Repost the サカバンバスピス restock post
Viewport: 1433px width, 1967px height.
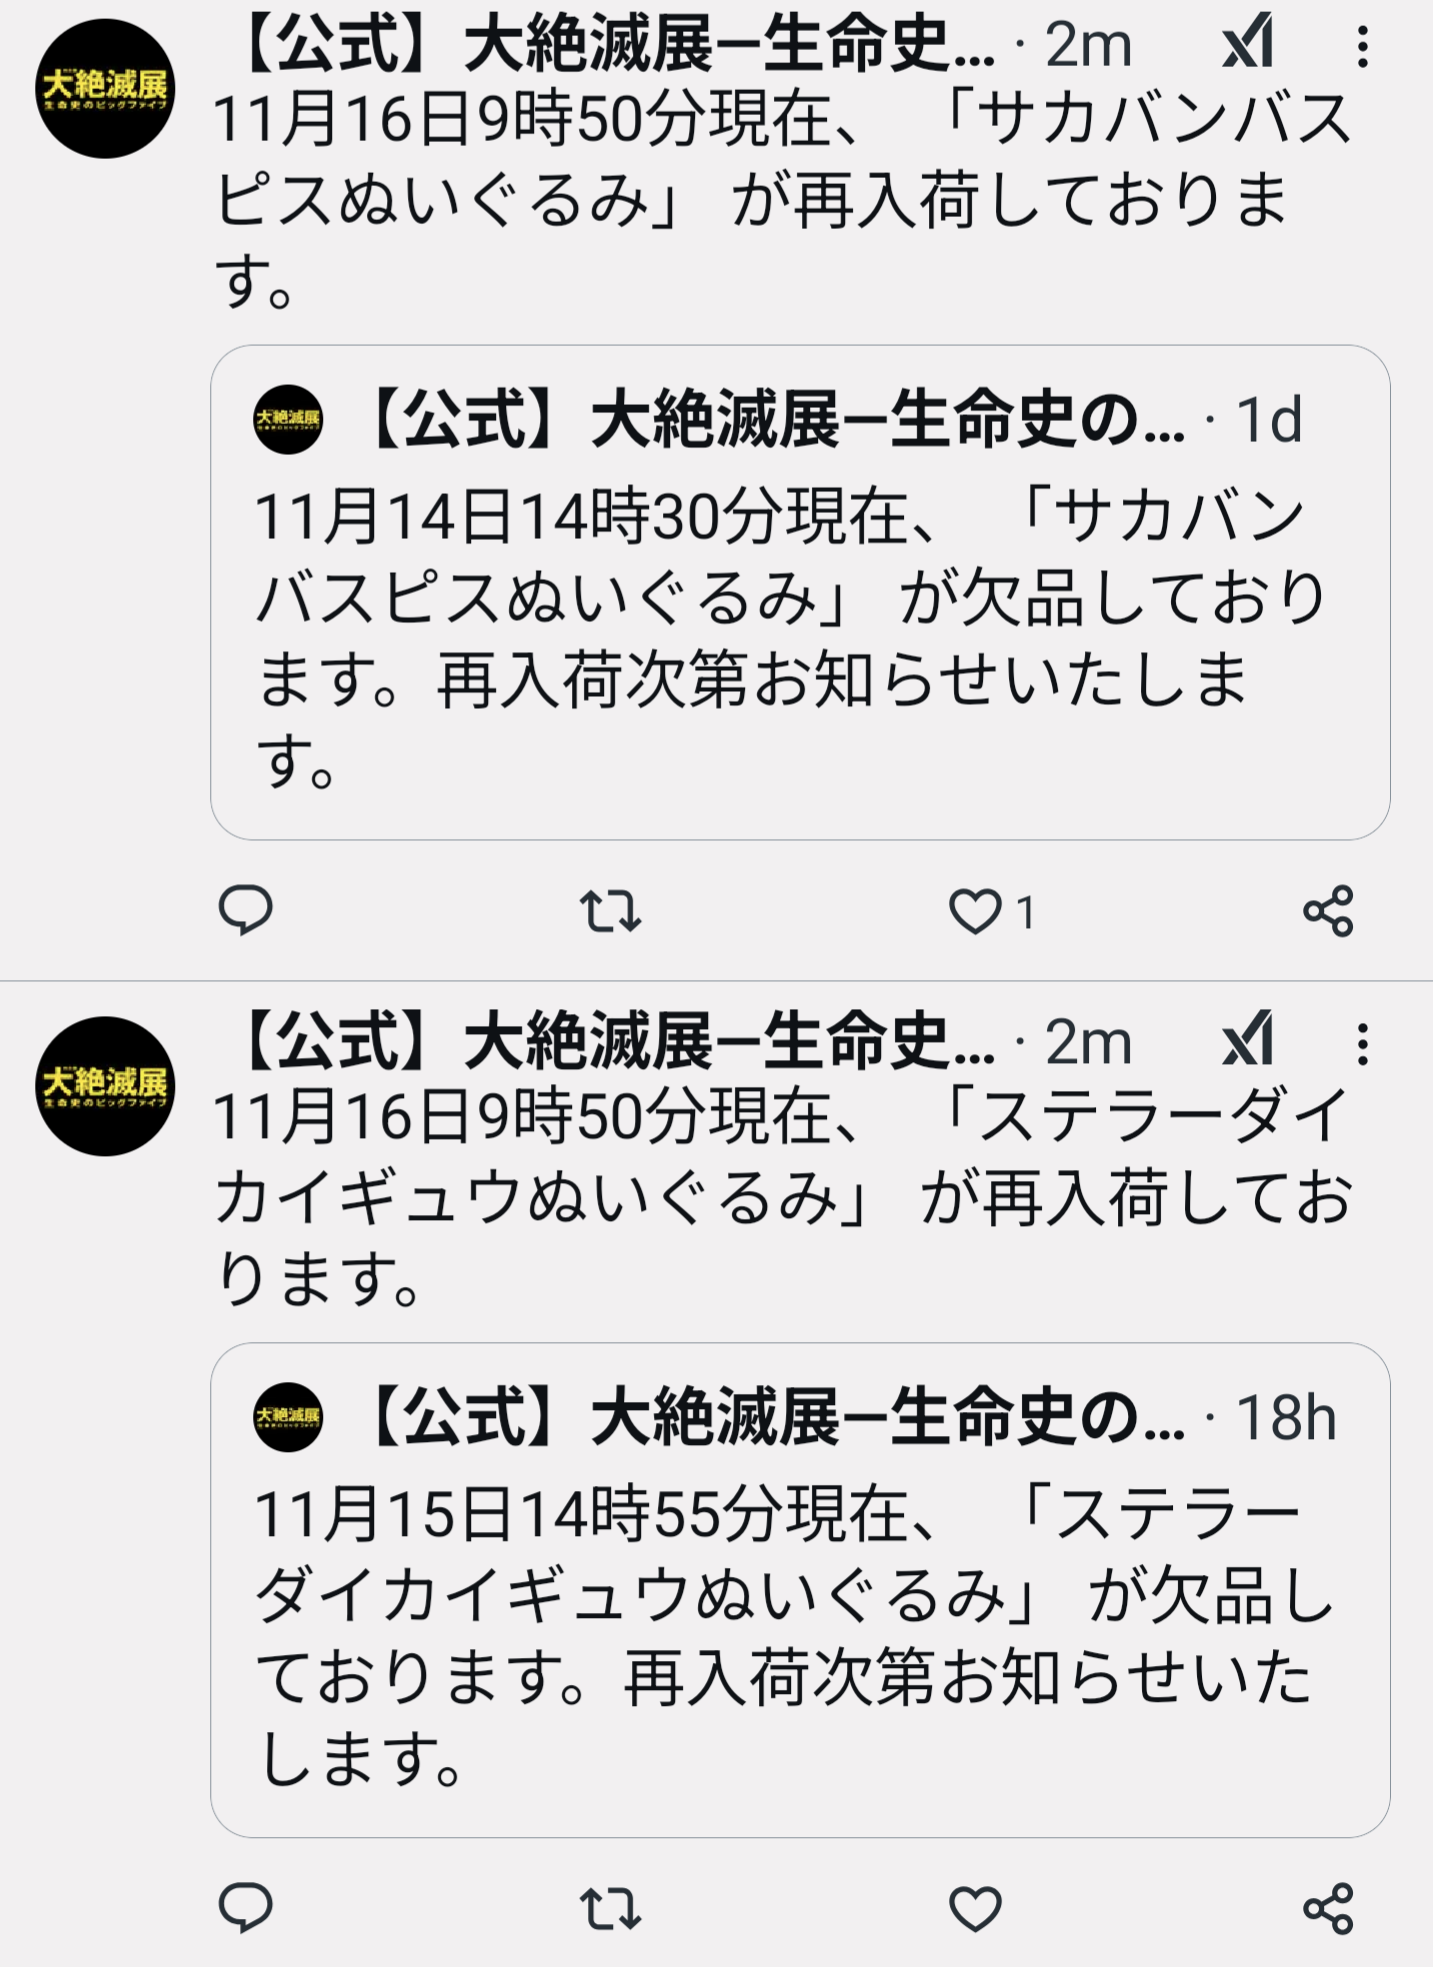[x=610, y=911]
